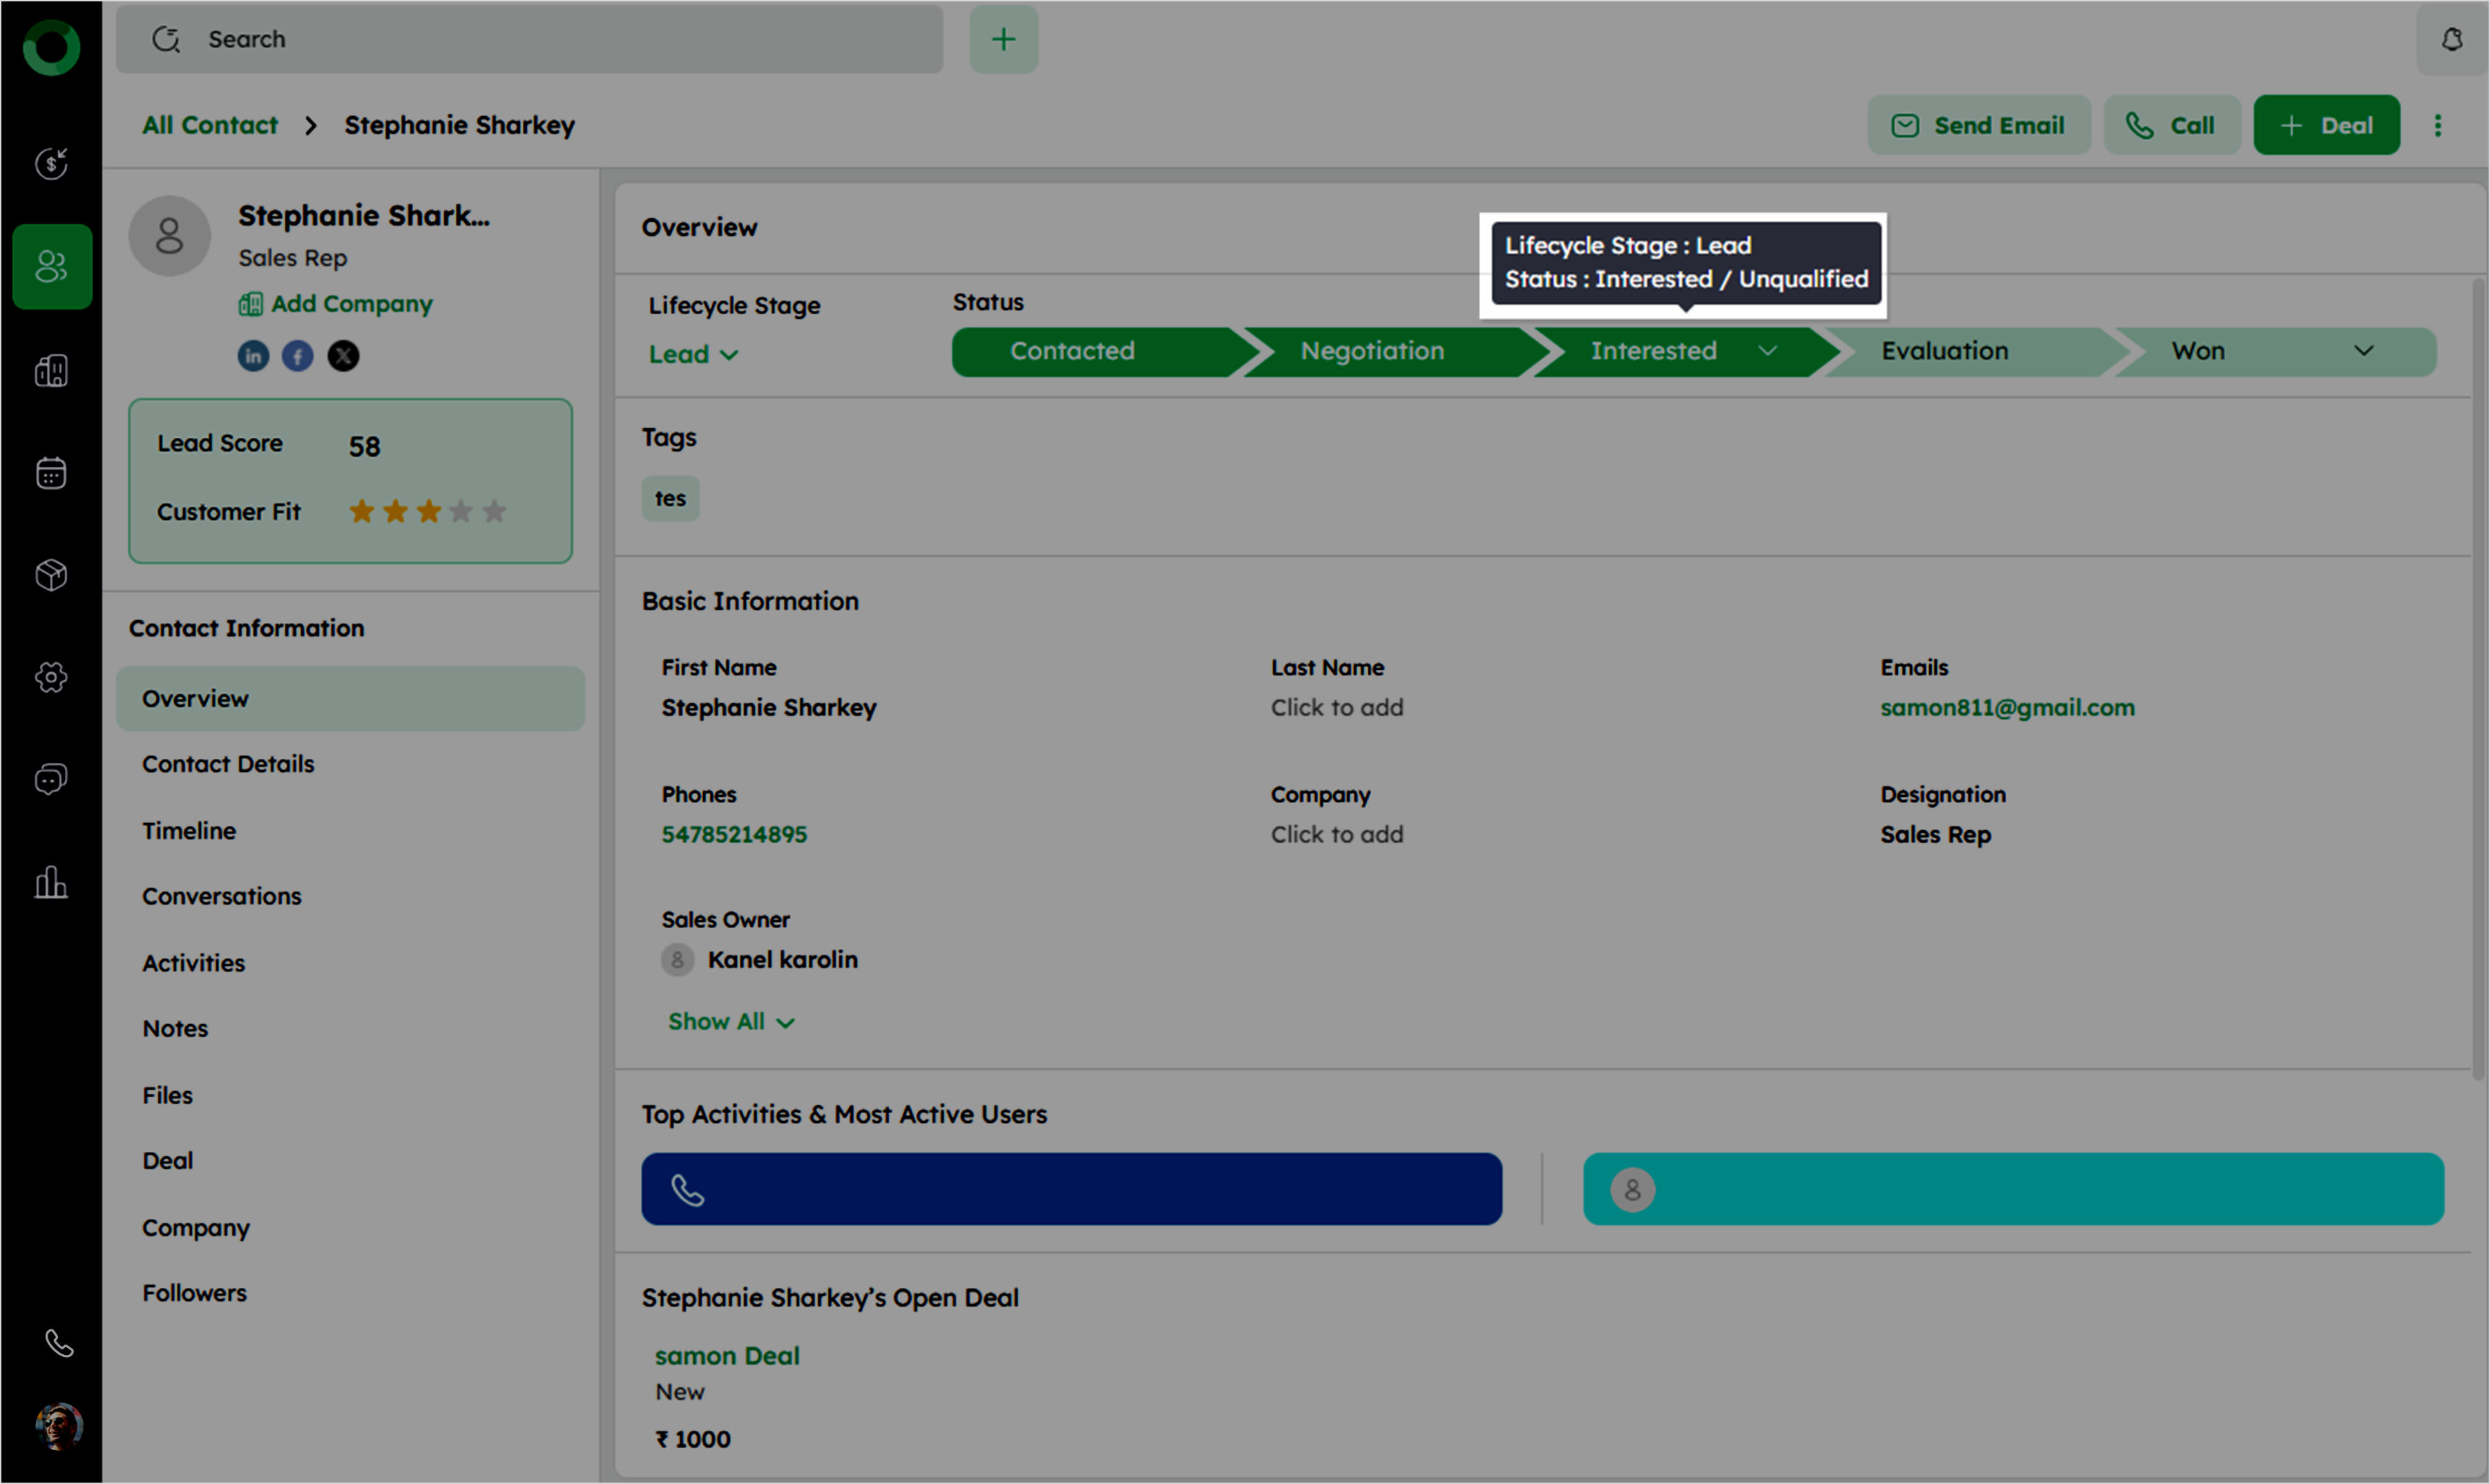Open the calendar sidebar icon
Image resolution: width=2490 pixels, height=1484 pixels.
coord(52,473)
